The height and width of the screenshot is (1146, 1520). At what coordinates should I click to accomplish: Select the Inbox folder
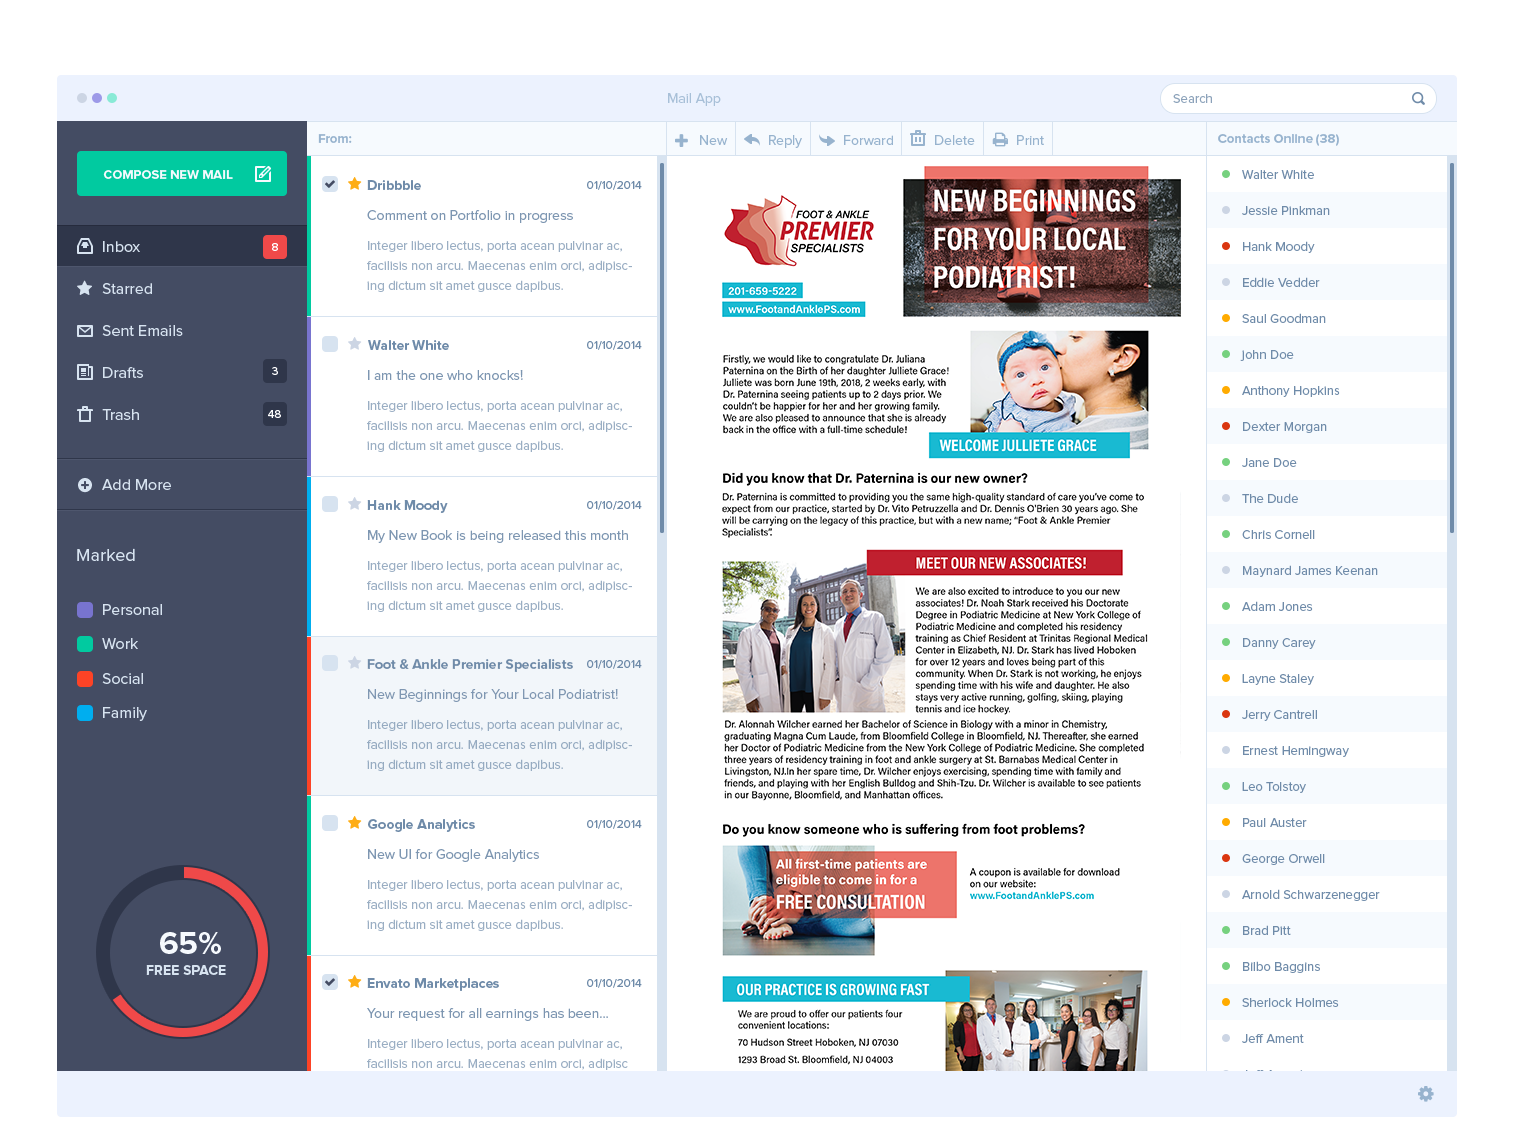(182, 246)
